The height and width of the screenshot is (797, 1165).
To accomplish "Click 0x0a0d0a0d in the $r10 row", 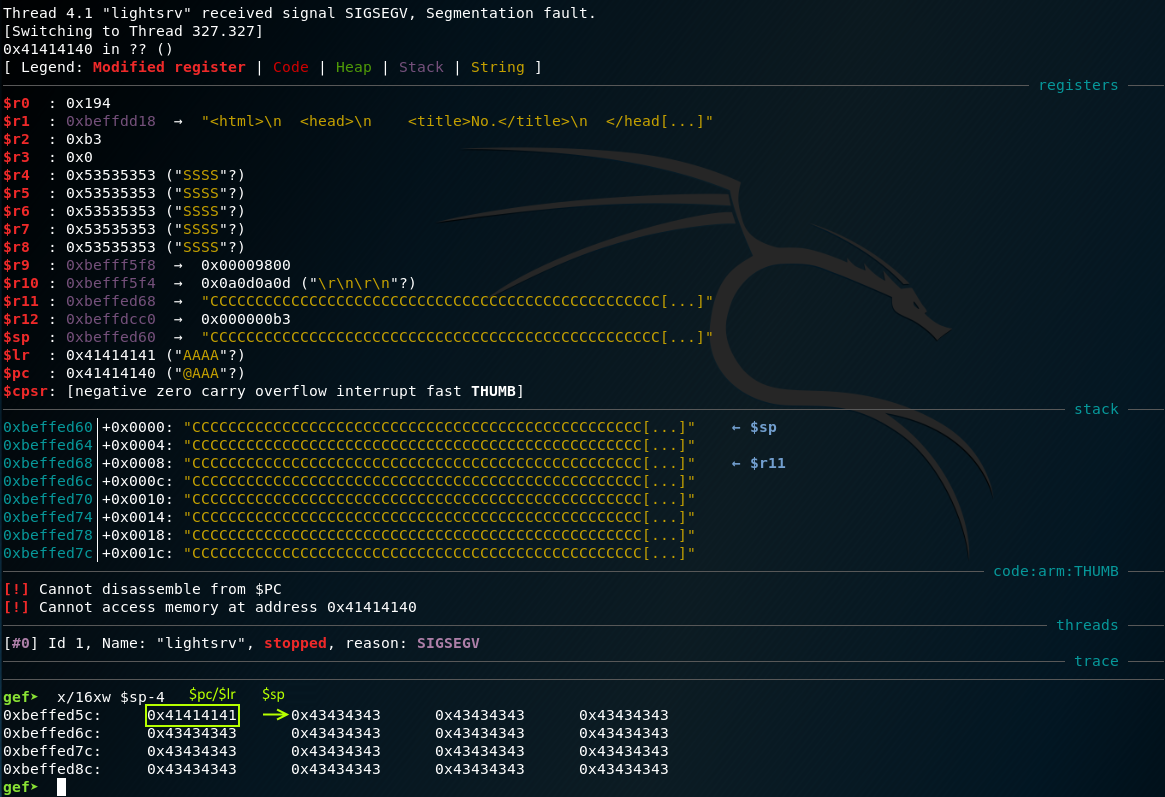I will point(246,283).
